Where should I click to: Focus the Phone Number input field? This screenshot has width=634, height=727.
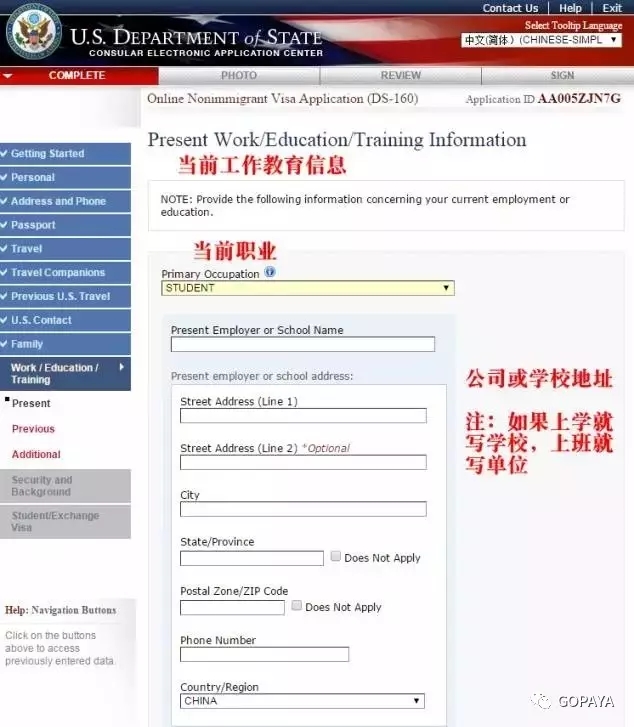tap(264, 655)
